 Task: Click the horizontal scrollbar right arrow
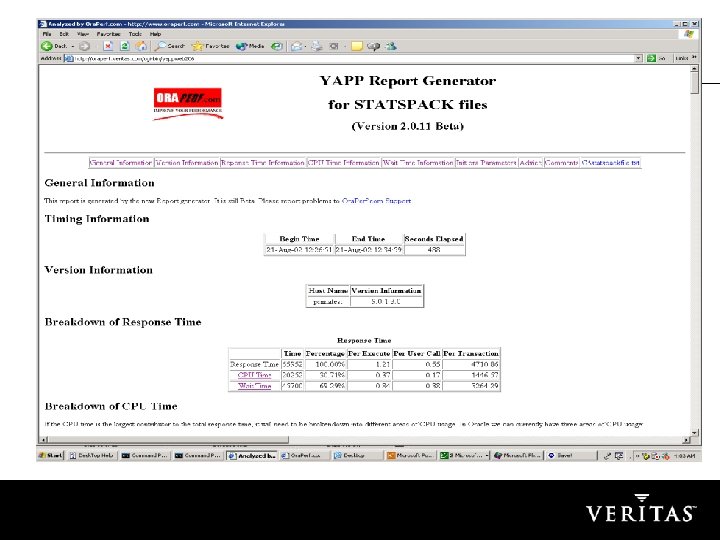pos(686,439)
